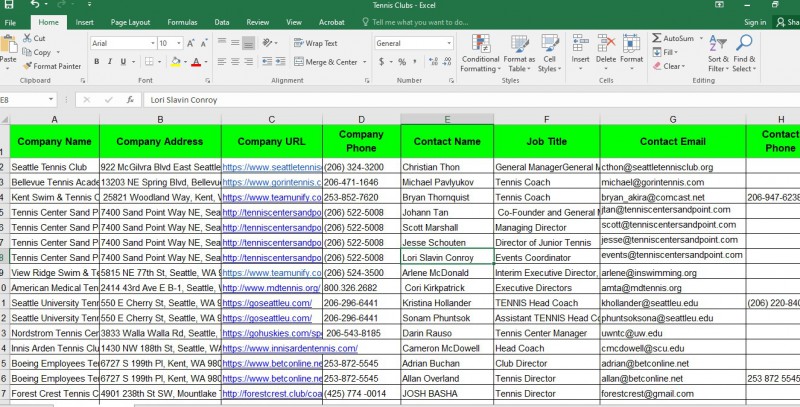Open the File tab
Image resolution: width=800 pixels, height=407 pixels.
[10, 22]
